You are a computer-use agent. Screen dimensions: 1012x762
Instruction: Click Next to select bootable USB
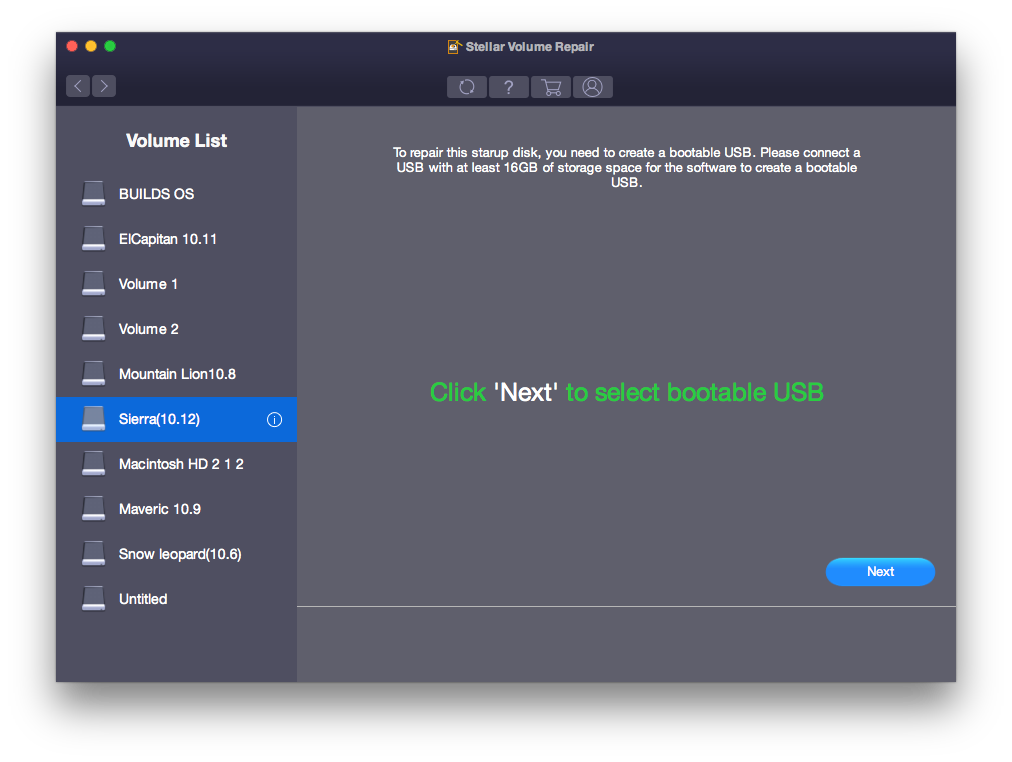(x=880, y=572)
